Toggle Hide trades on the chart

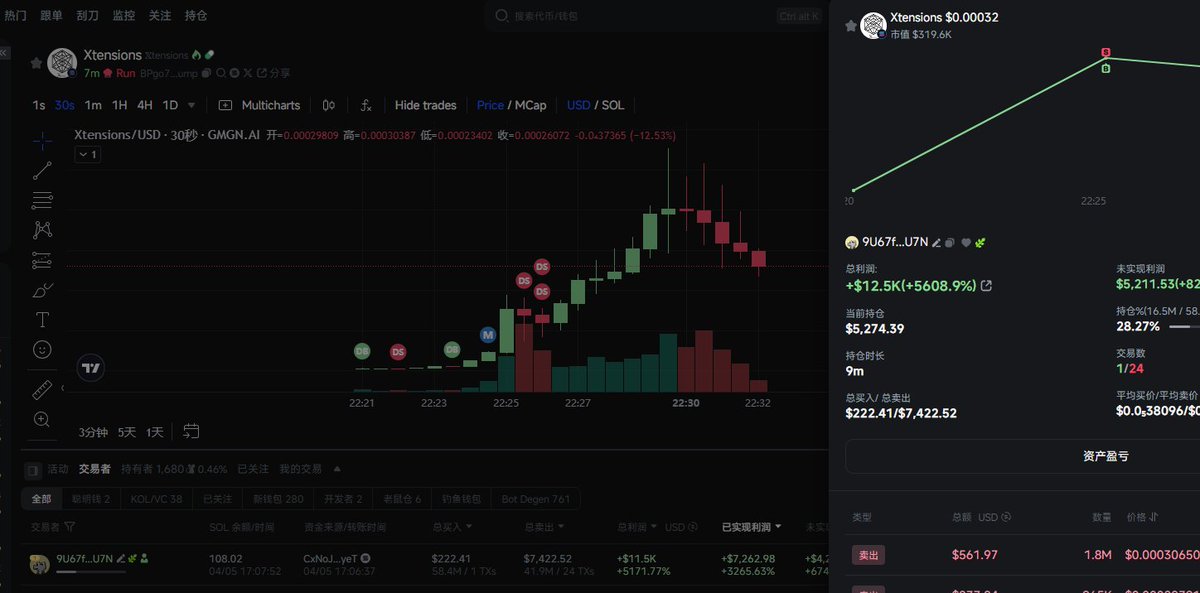click(425, 105)
